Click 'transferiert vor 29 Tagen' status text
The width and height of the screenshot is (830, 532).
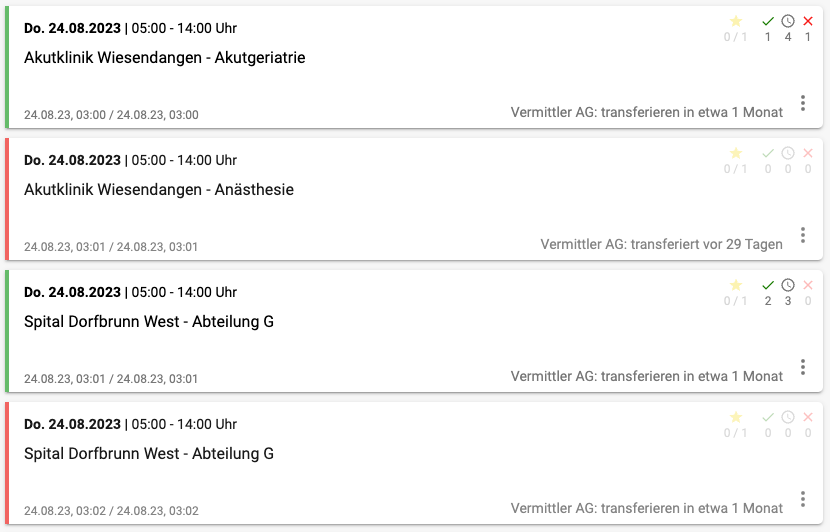tap(706, 245)
